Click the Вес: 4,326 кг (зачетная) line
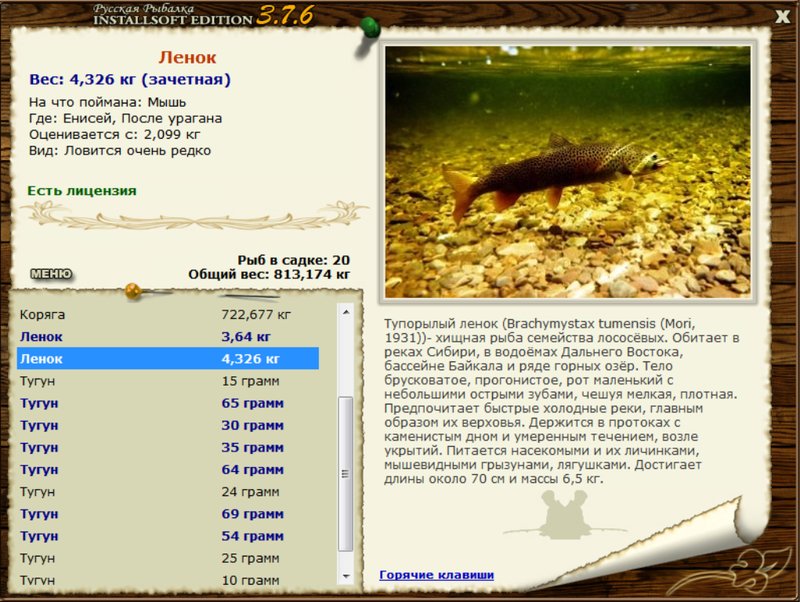Viewport: 800px width, 602px height. (x=130, y=80)
